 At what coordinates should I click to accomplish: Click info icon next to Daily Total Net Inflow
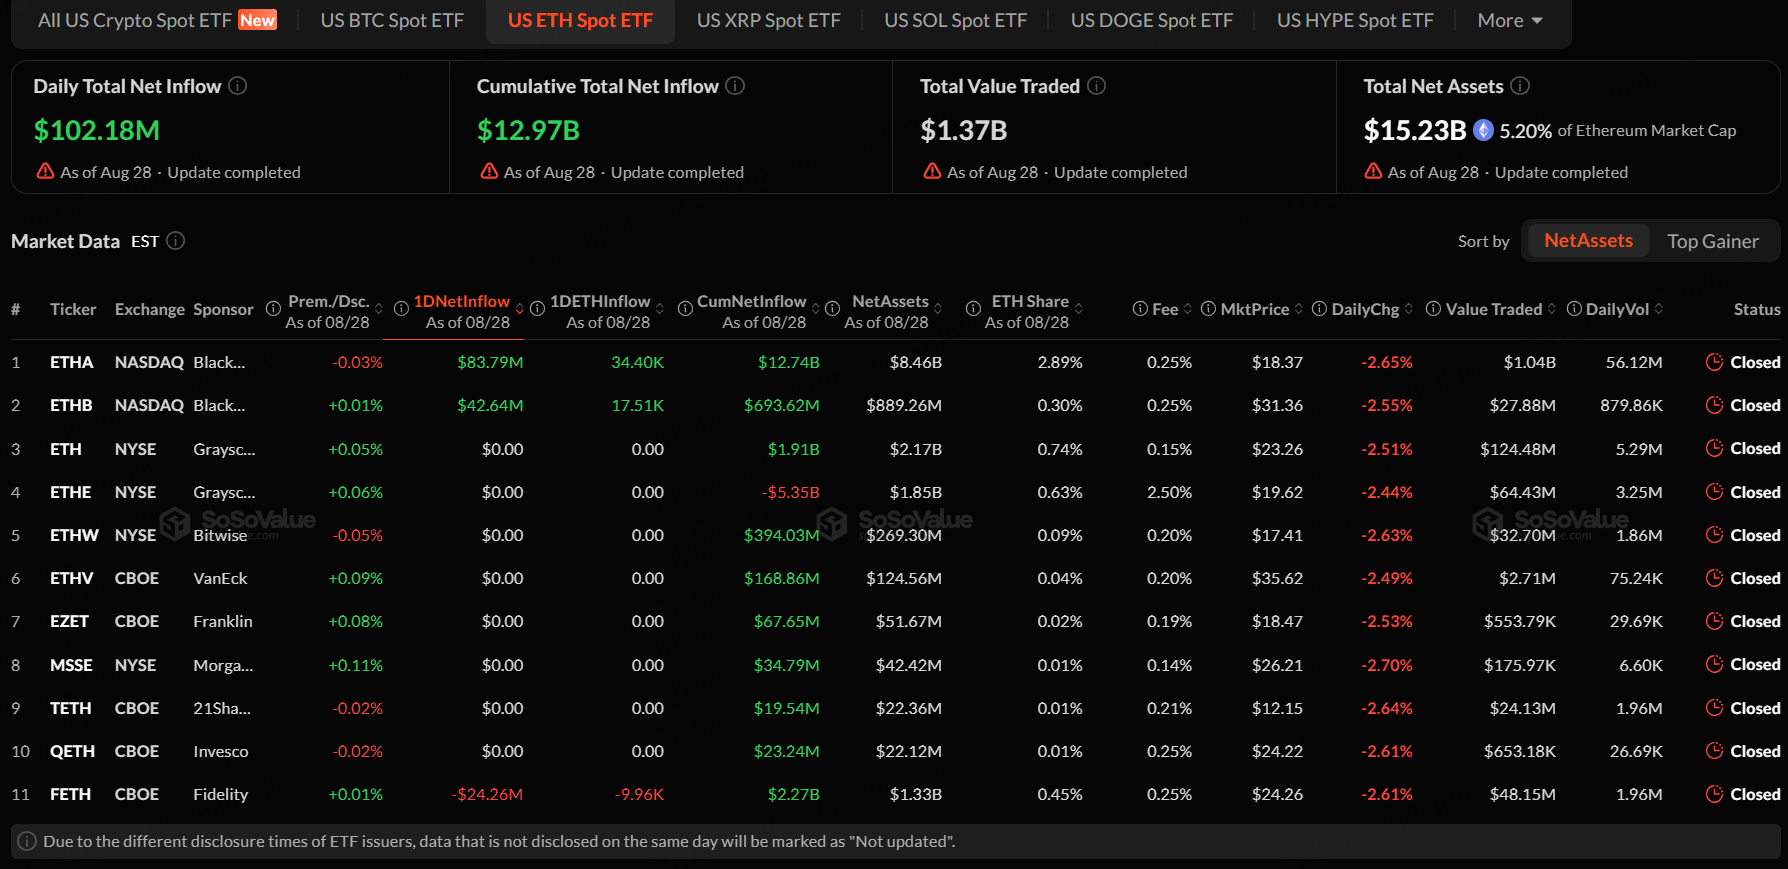point(238,86)
